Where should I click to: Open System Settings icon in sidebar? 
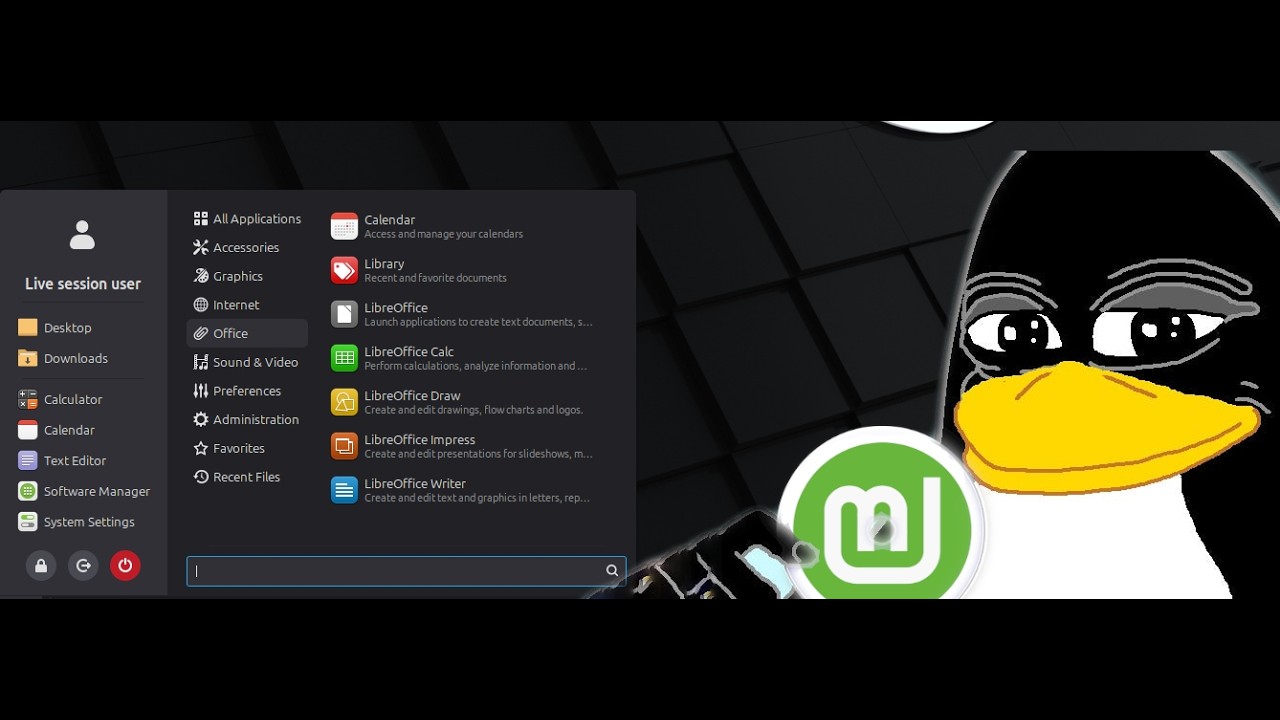coord(27,522)
